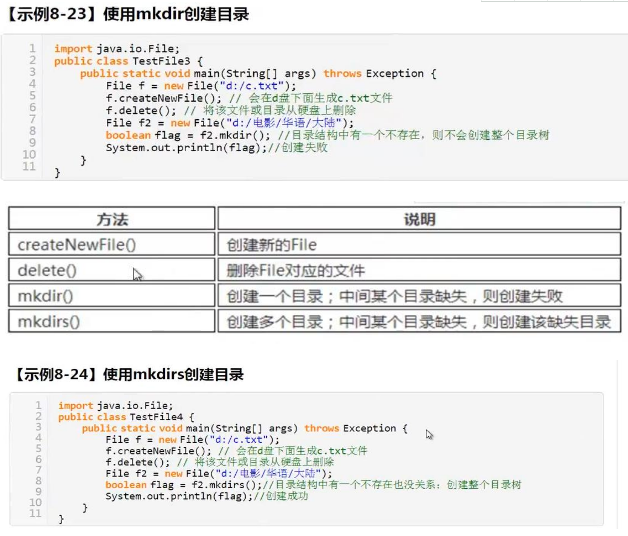Screen dimensions: 628x536
Task: Click the f2.mkdirs() code line
Action: click(313, 485)
